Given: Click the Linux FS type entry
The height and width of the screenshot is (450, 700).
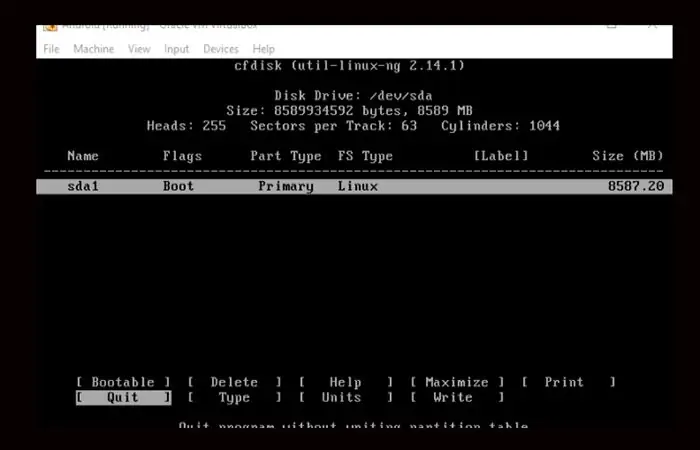Looking at the screenshot, I should coord(358,186).
